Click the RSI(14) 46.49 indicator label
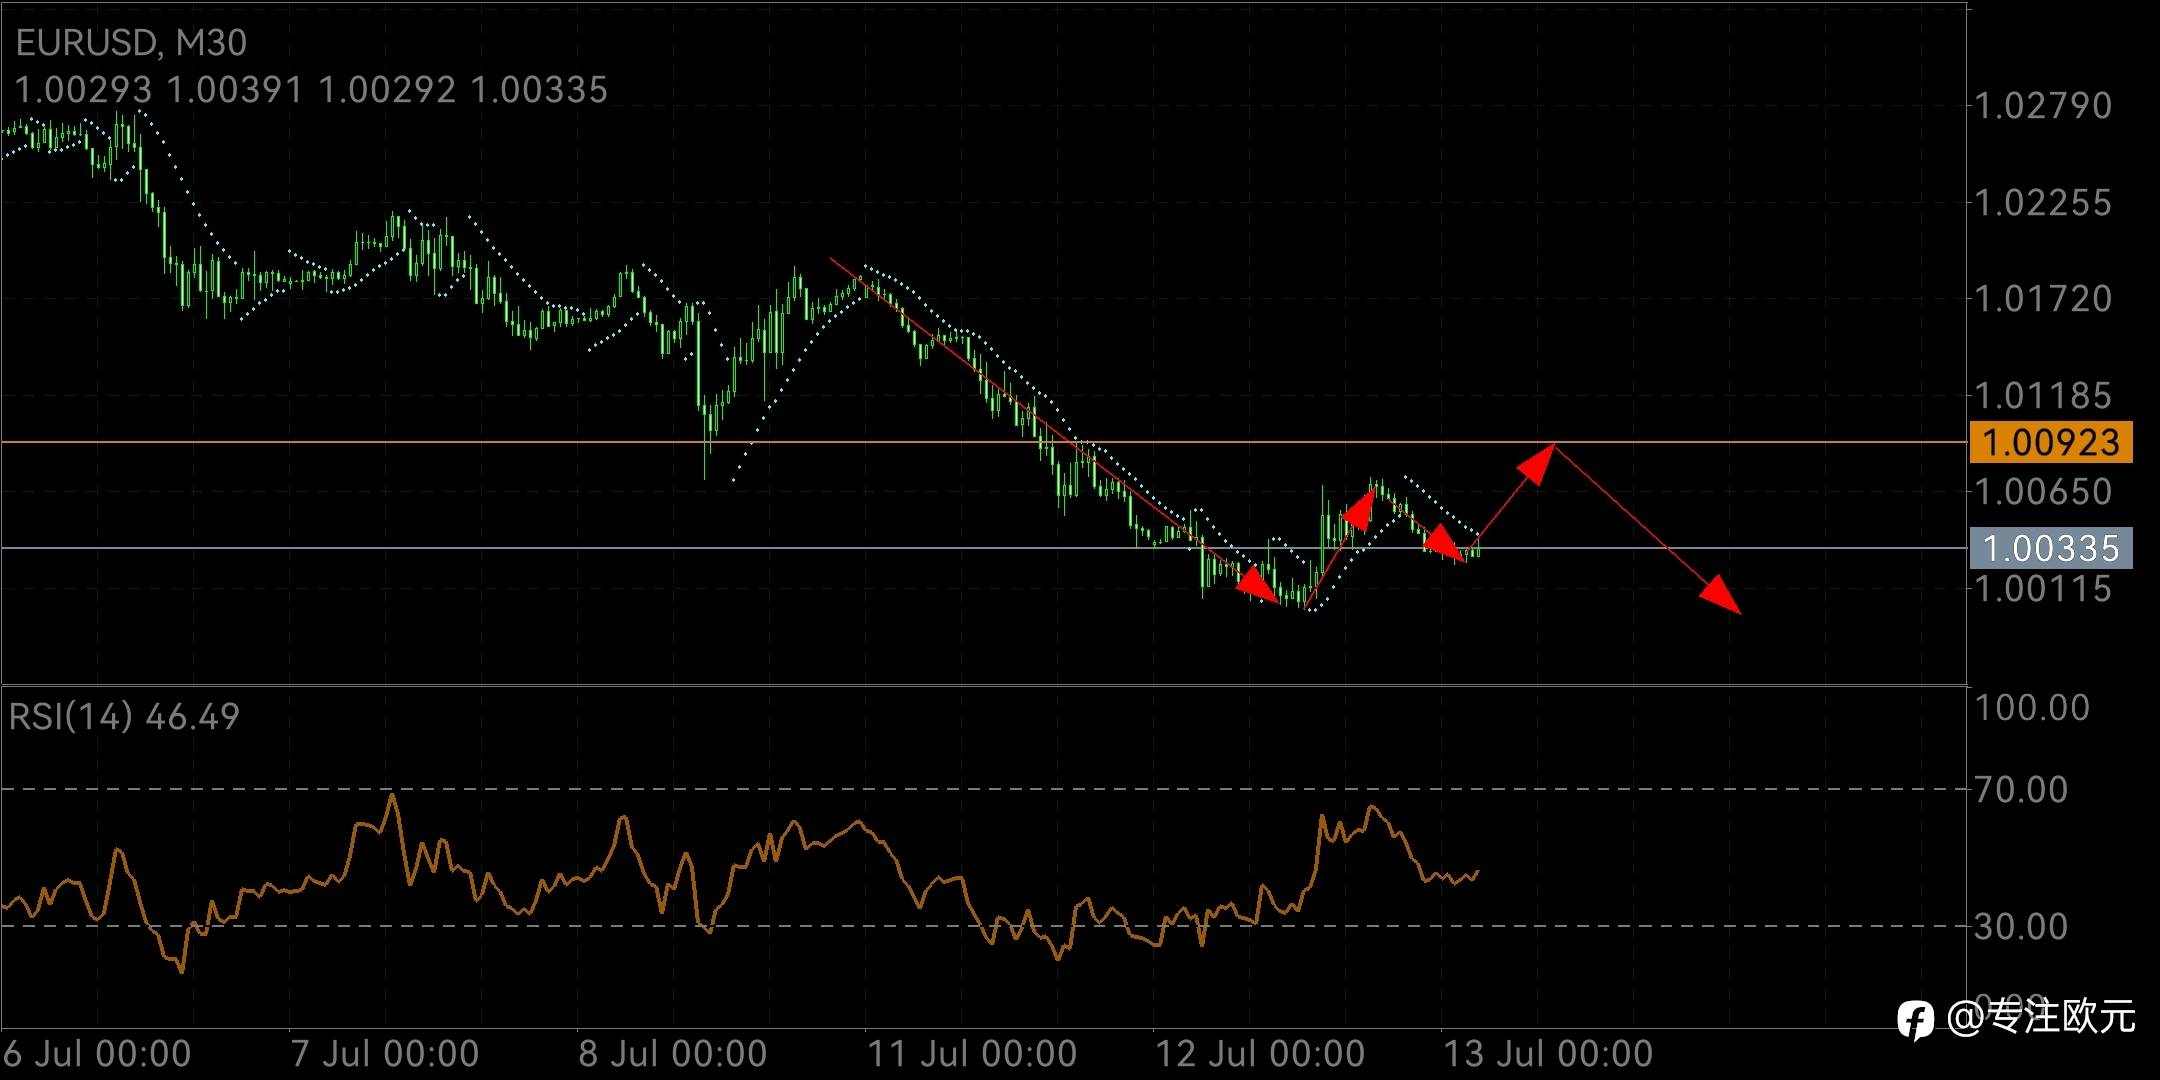The width and height of the screenshot is (2160, 1080). [124, 716]
